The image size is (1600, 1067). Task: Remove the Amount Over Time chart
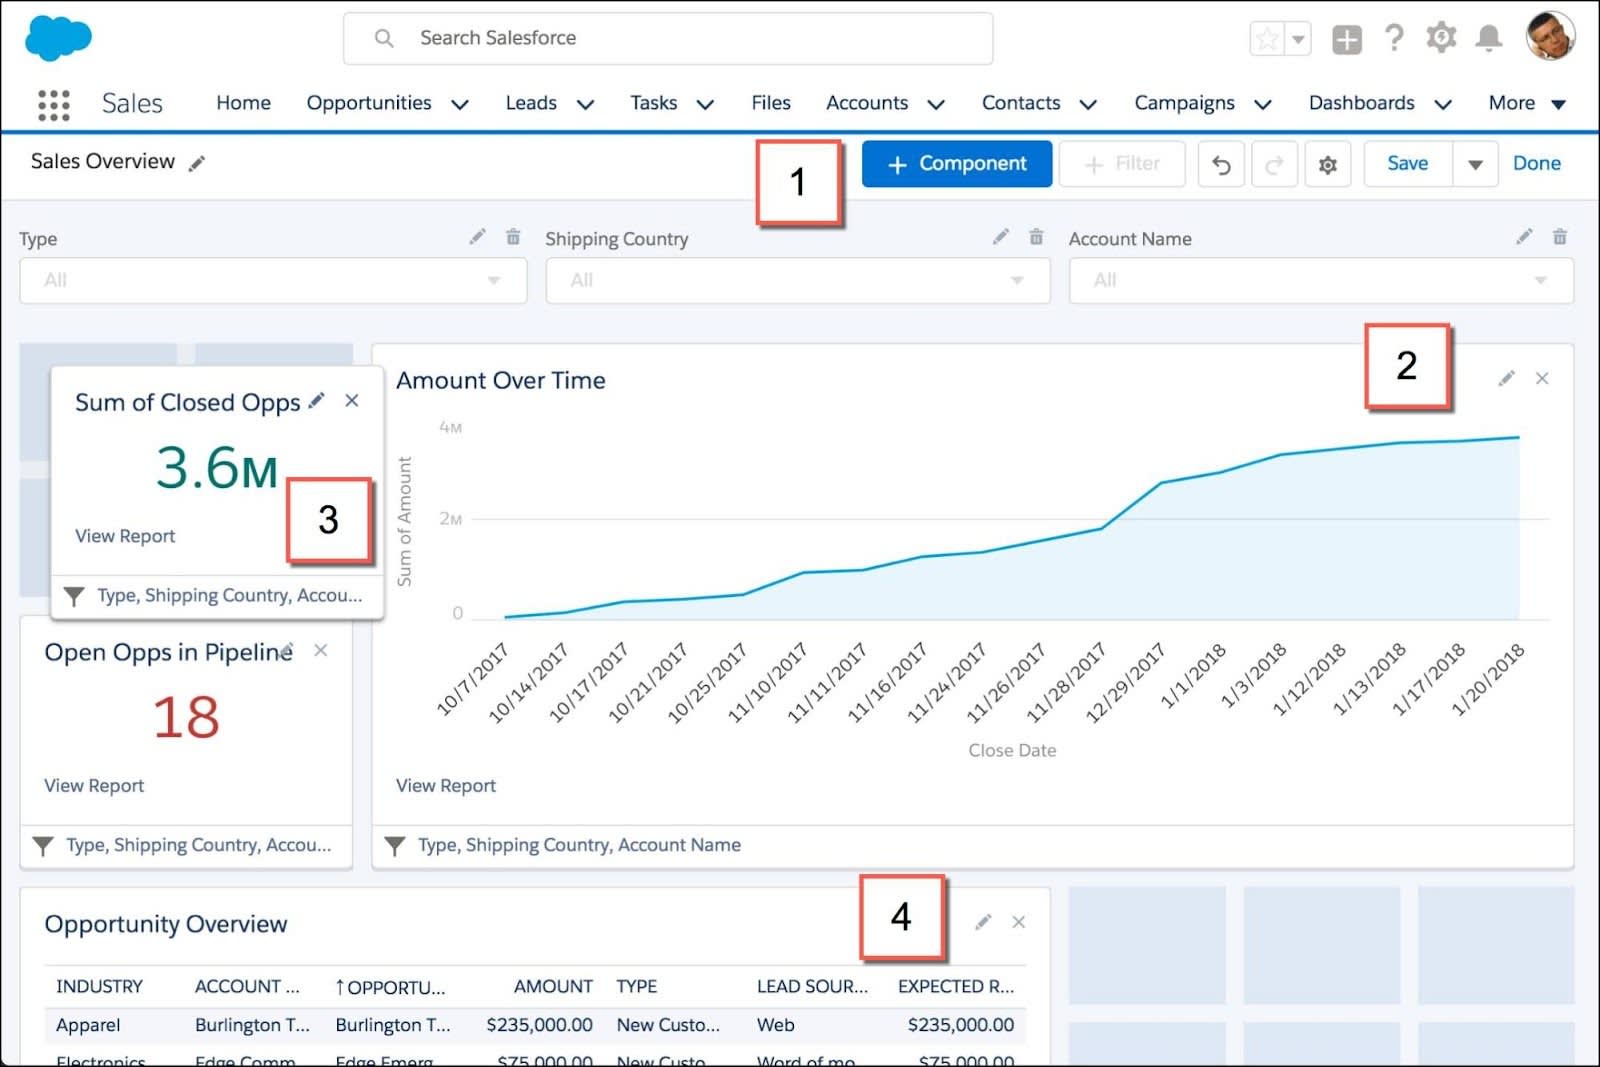tap(1542, 379)
